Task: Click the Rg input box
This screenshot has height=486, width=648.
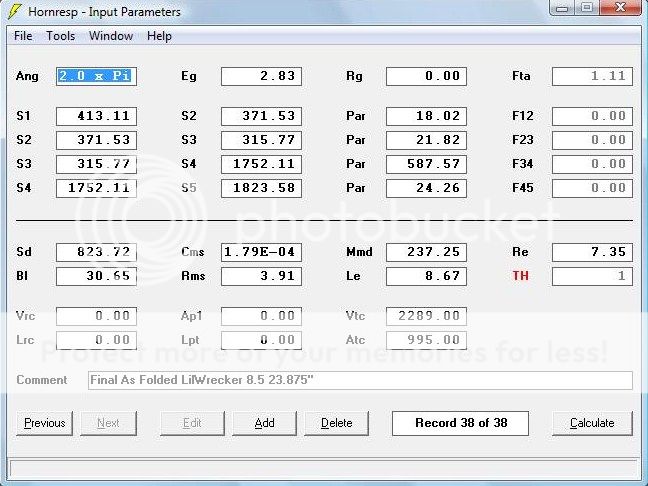Action: pos(426,76)
